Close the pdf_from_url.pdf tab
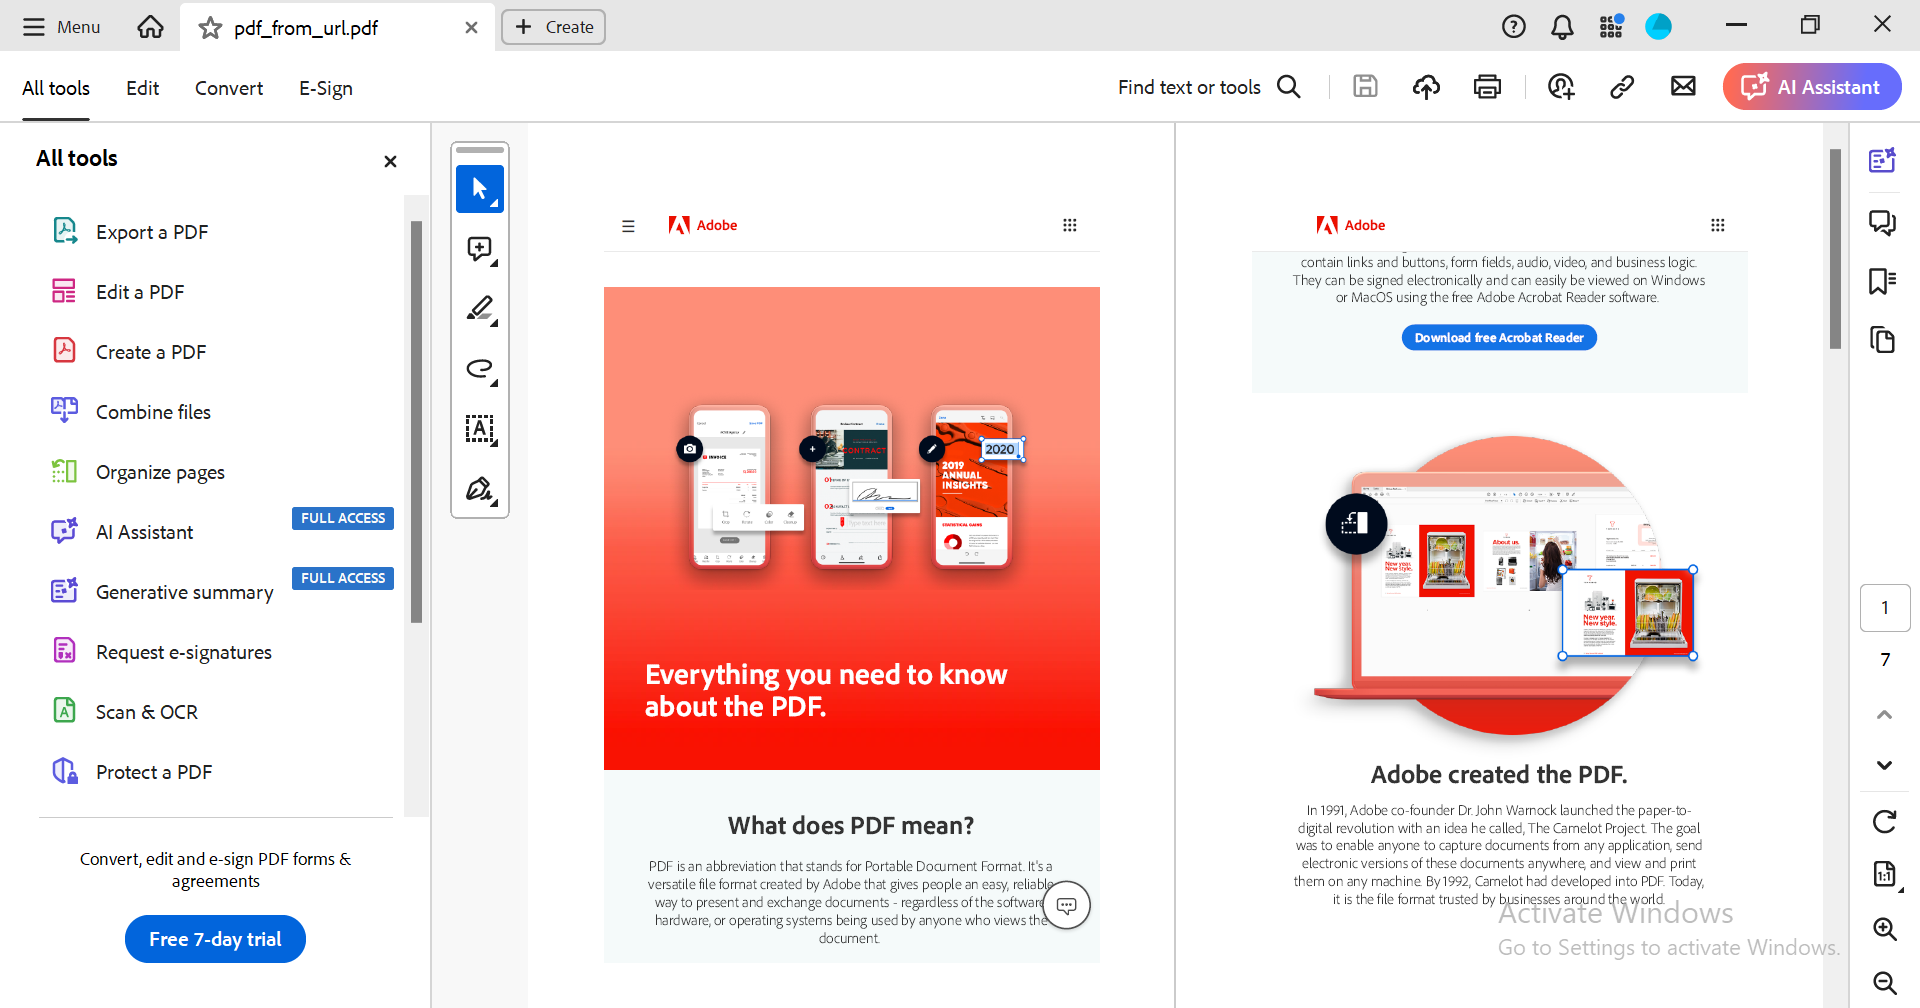Viewport: 1920px width, 1008px height. click(x=471, y=28)
